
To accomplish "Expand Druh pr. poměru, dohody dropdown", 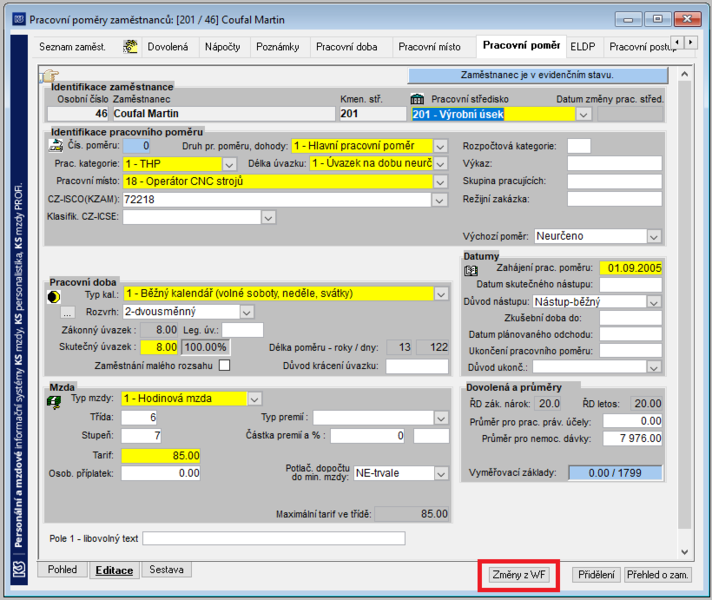I will (440, 146).
